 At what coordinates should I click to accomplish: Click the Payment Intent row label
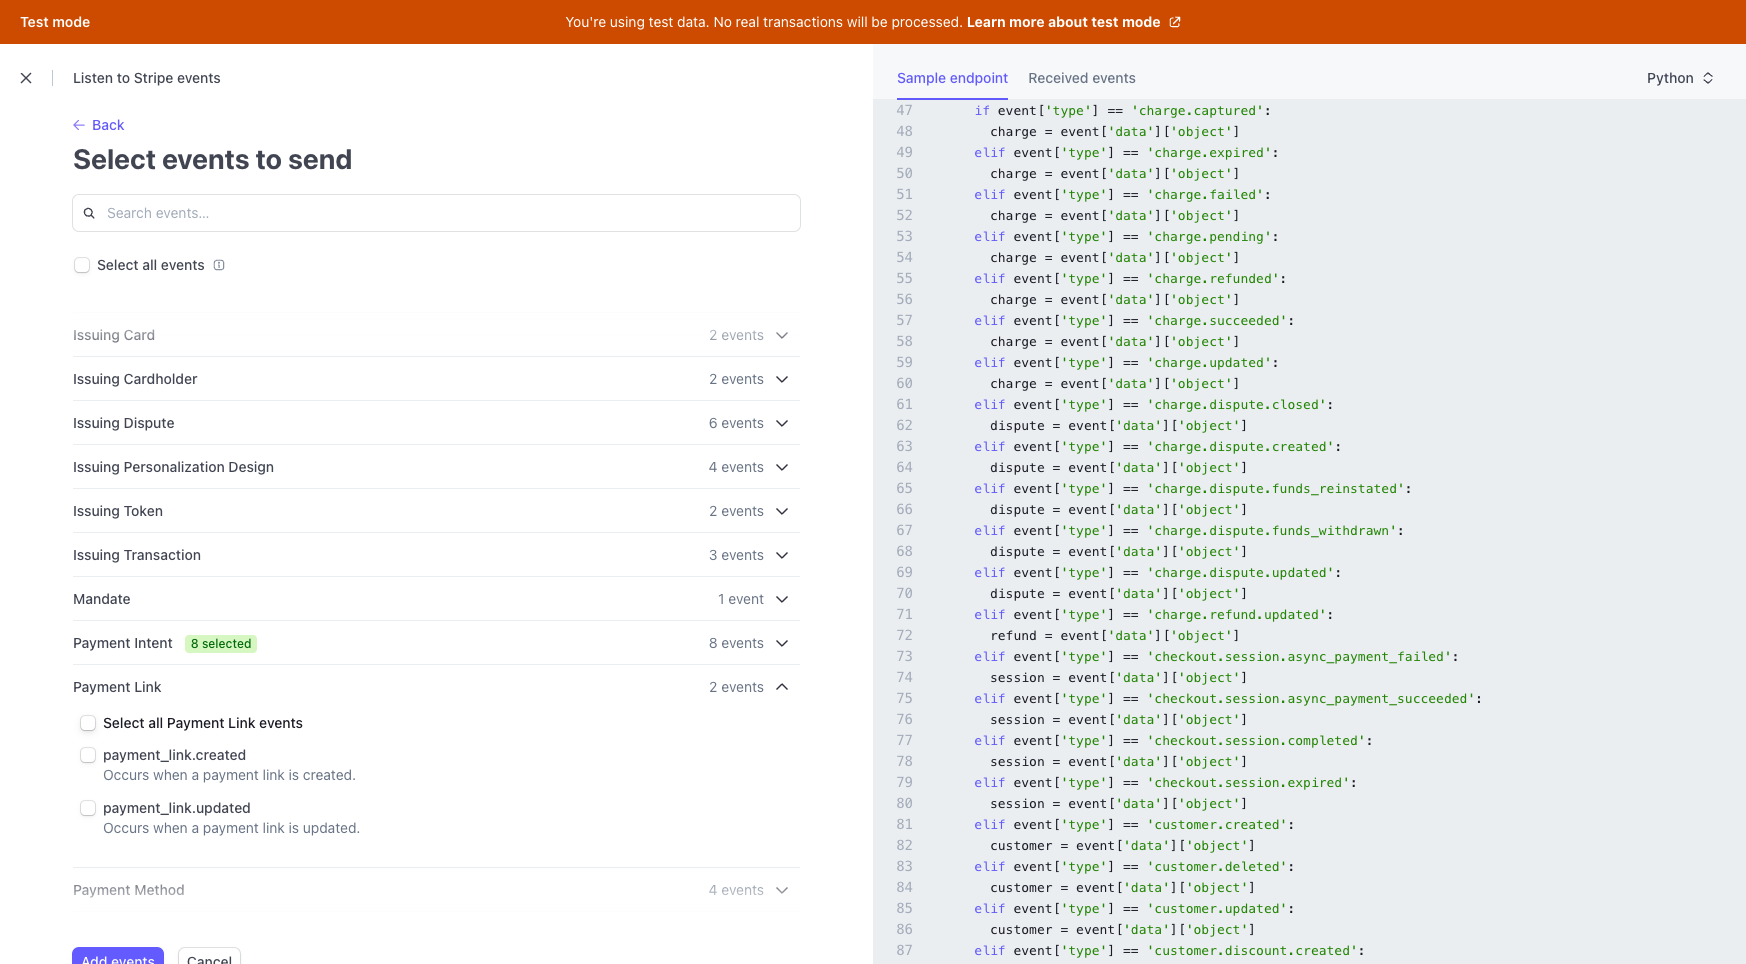(123, 643)
